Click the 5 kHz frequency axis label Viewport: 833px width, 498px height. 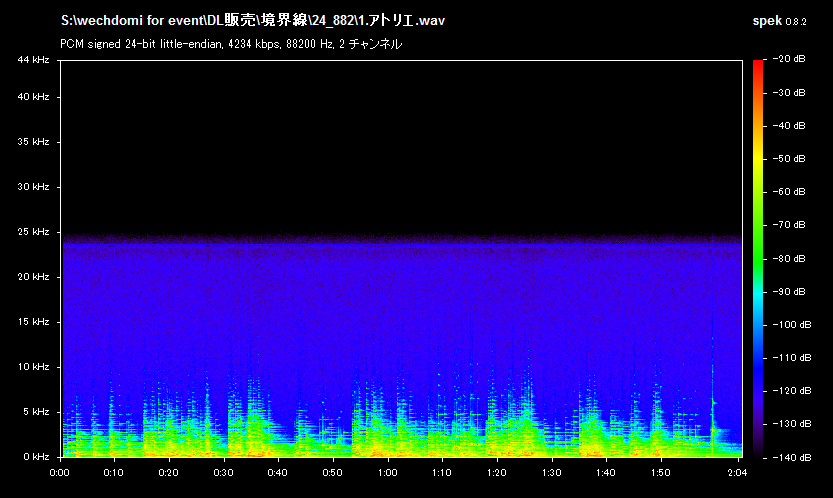click(36, 412)
